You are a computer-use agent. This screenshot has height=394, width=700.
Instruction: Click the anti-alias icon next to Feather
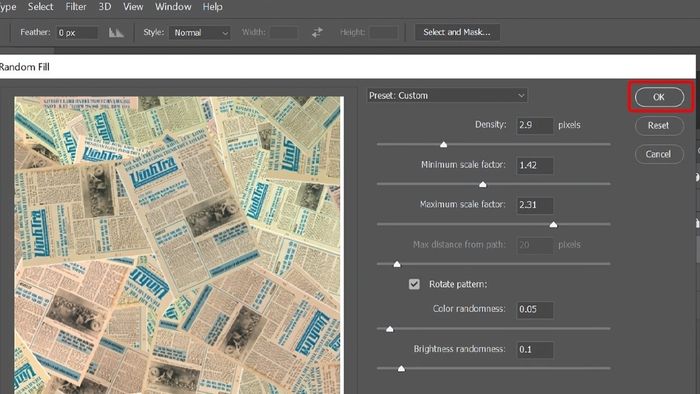(116, 33)
